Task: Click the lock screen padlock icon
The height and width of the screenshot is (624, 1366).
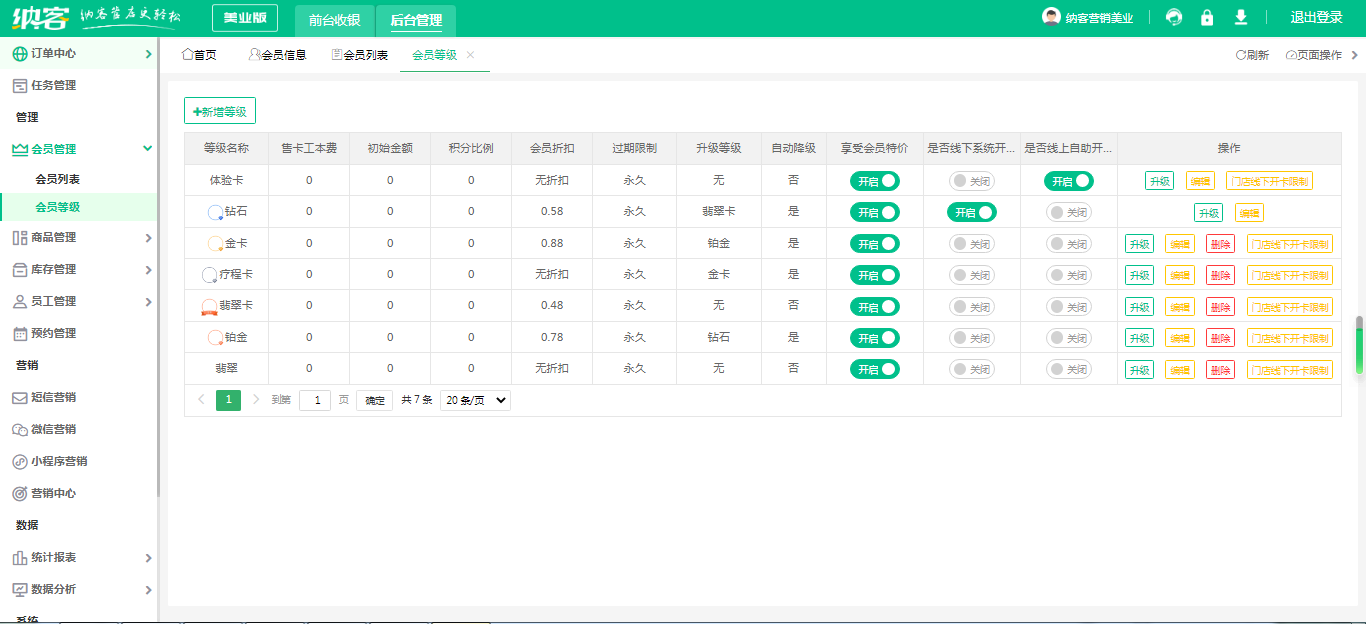Action: click(x=1207, y=18)
